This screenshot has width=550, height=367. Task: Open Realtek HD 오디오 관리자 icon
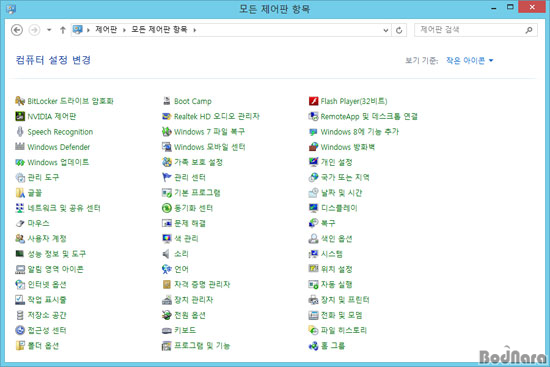pos(167,116)
